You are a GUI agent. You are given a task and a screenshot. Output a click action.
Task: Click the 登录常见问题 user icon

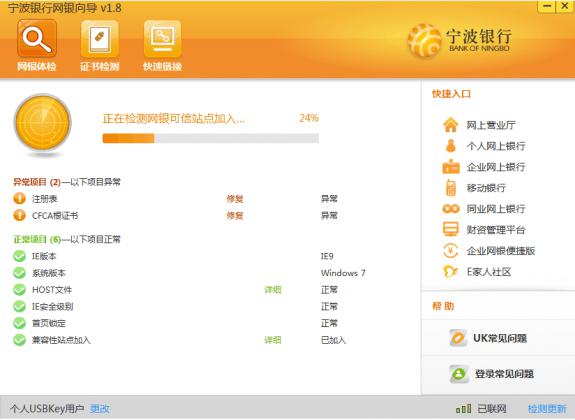(459, 374)
